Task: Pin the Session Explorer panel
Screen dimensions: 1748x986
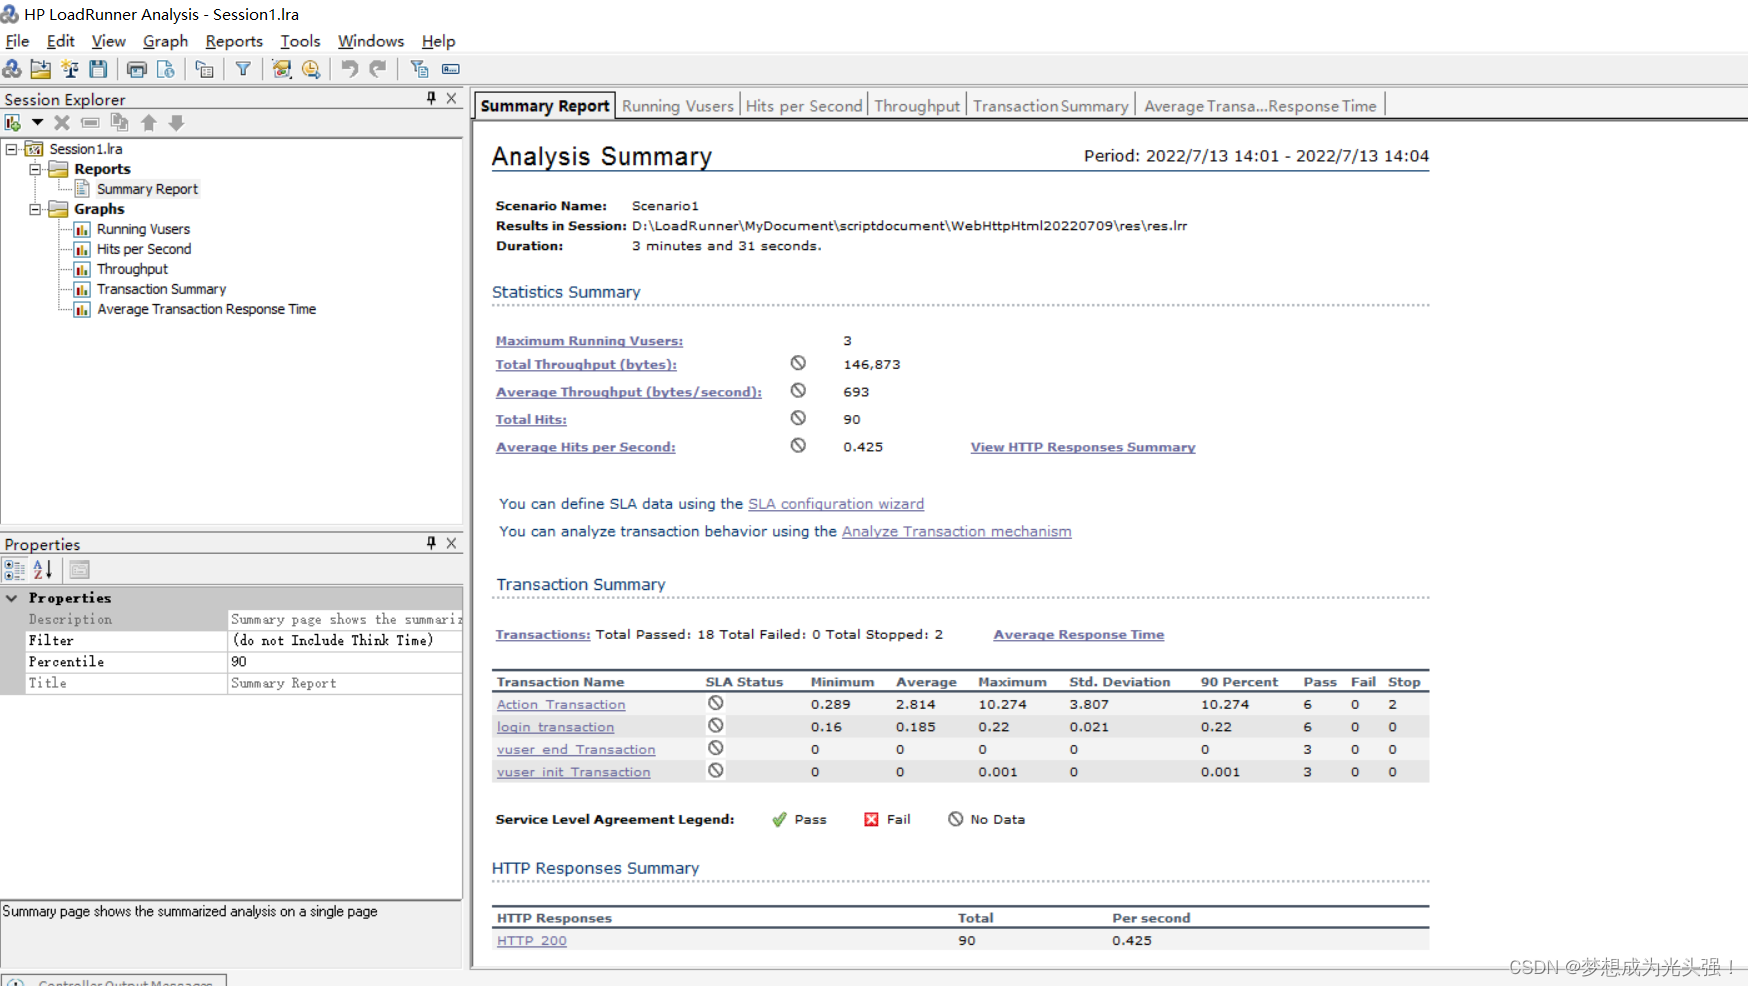Action: 431,98
